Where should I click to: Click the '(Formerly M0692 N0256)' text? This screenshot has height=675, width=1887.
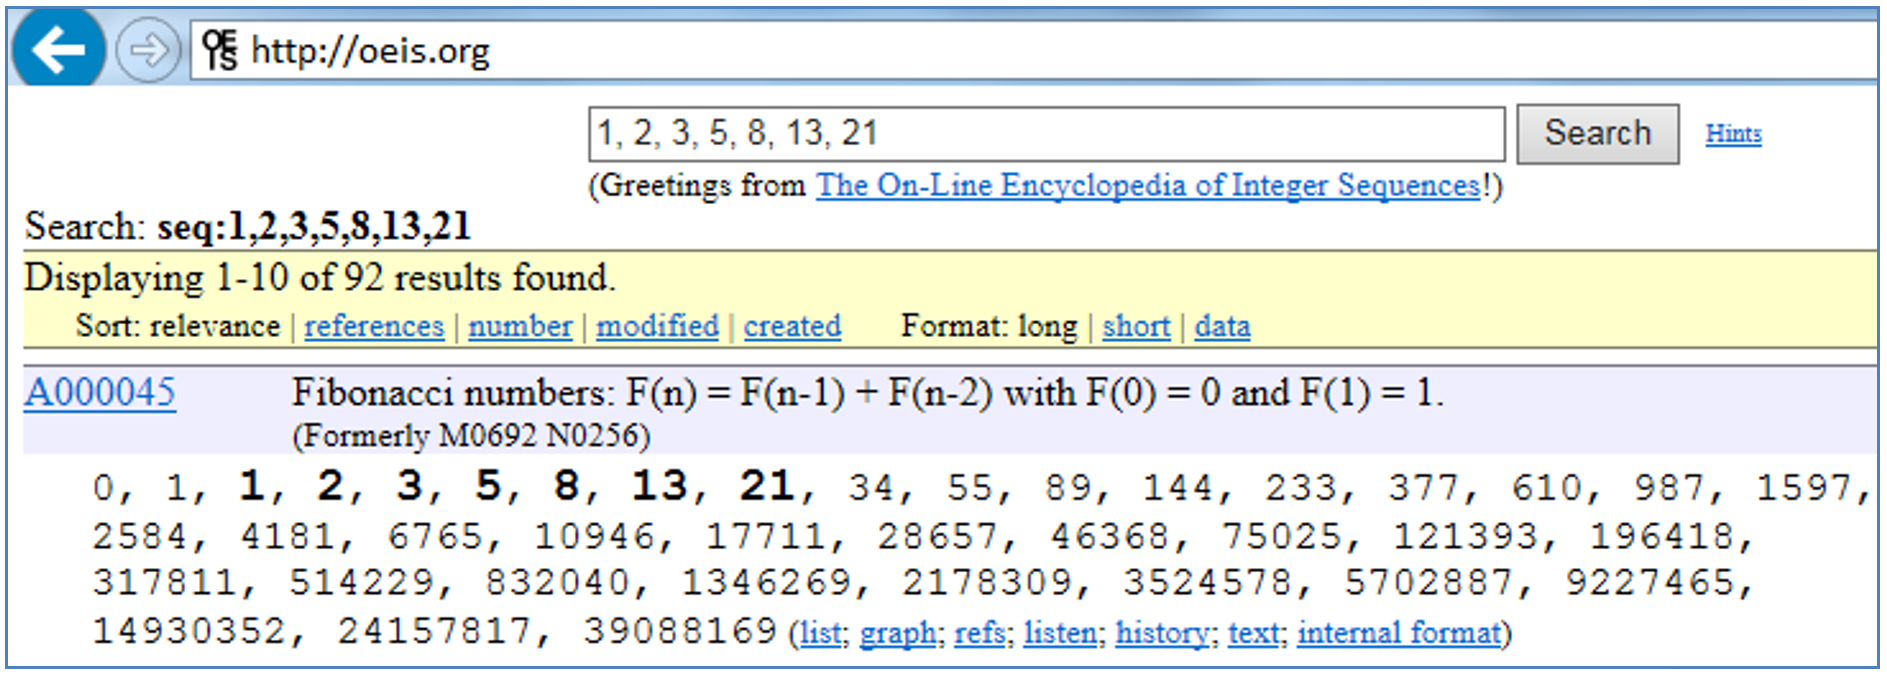point(471,436)
